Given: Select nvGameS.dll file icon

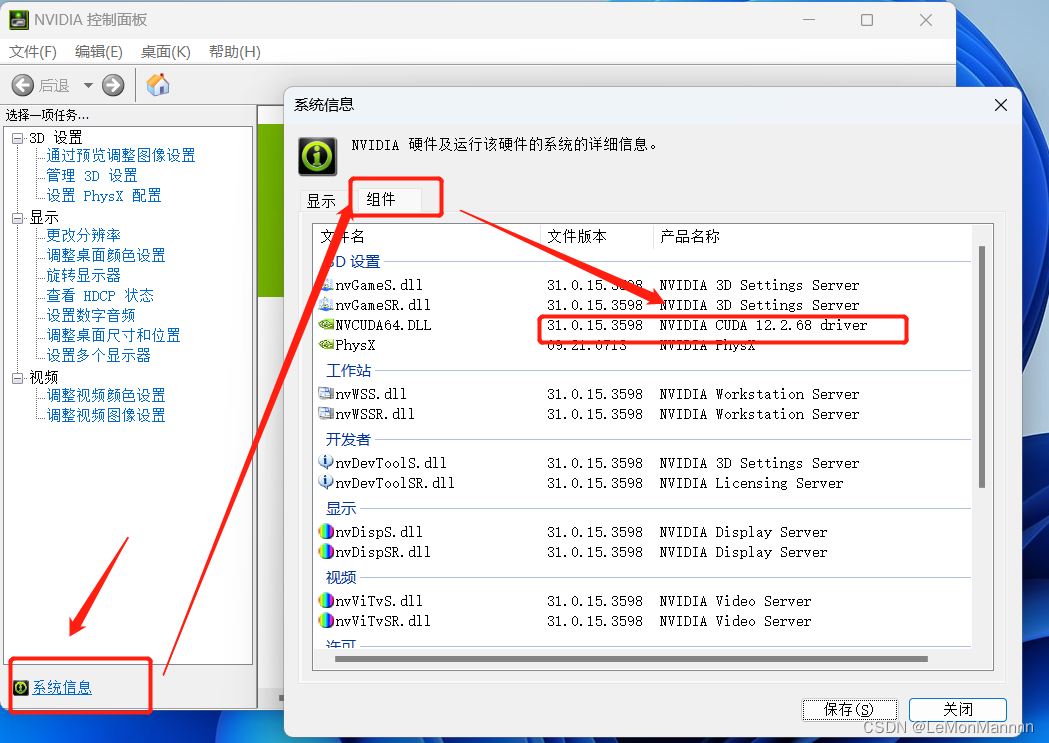Looking at the screenshot, I should (326, 285).
